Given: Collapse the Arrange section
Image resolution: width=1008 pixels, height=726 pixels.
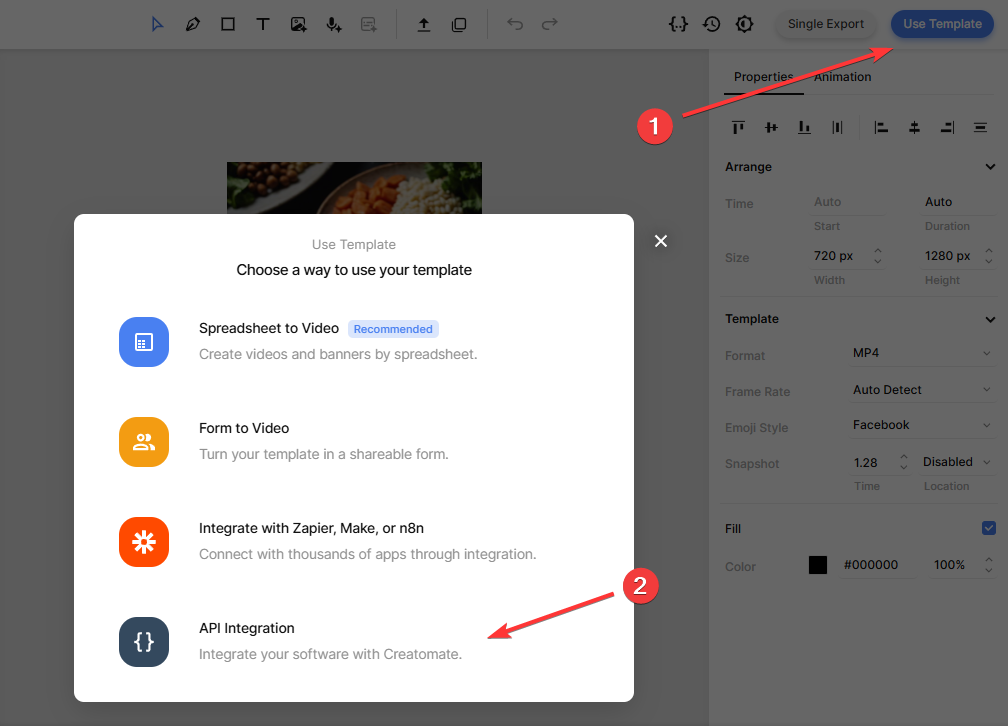Looking at the screenshot, I should click(990, 167).
